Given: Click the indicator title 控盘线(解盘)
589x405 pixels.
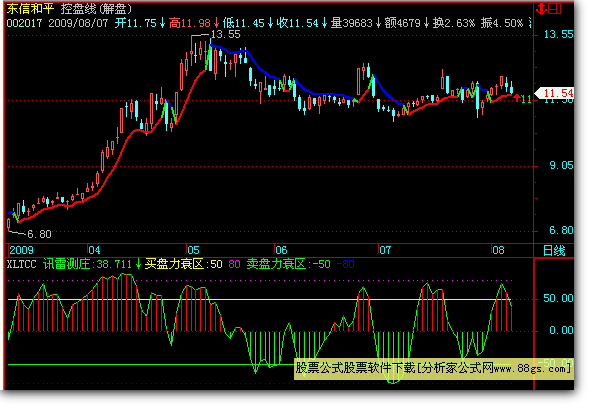Looking at the screenshot, I should tap(97, 8).
